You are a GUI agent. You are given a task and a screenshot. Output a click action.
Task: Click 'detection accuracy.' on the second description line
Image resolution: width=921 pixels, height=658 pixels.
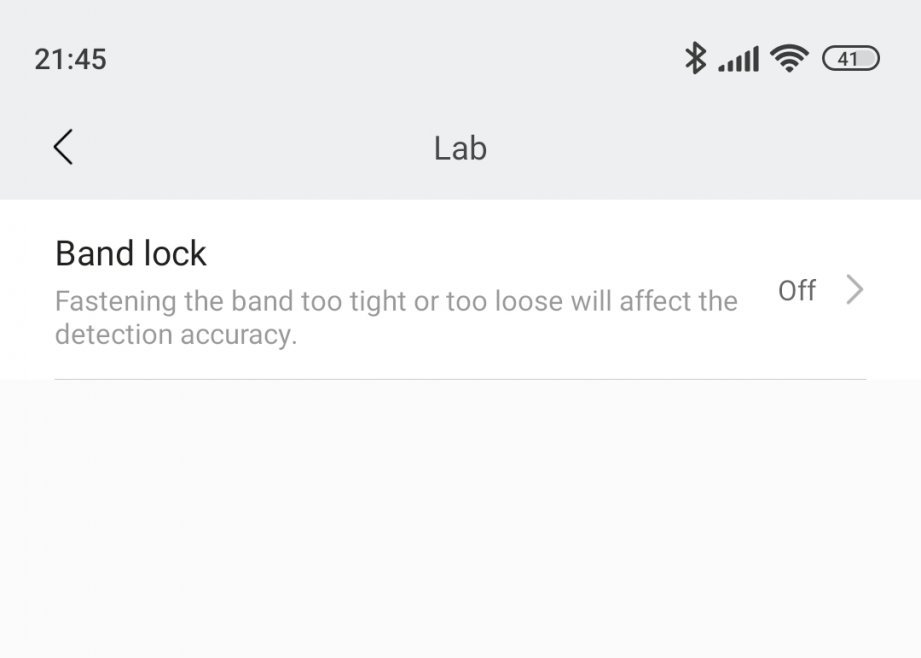(176, 334)
